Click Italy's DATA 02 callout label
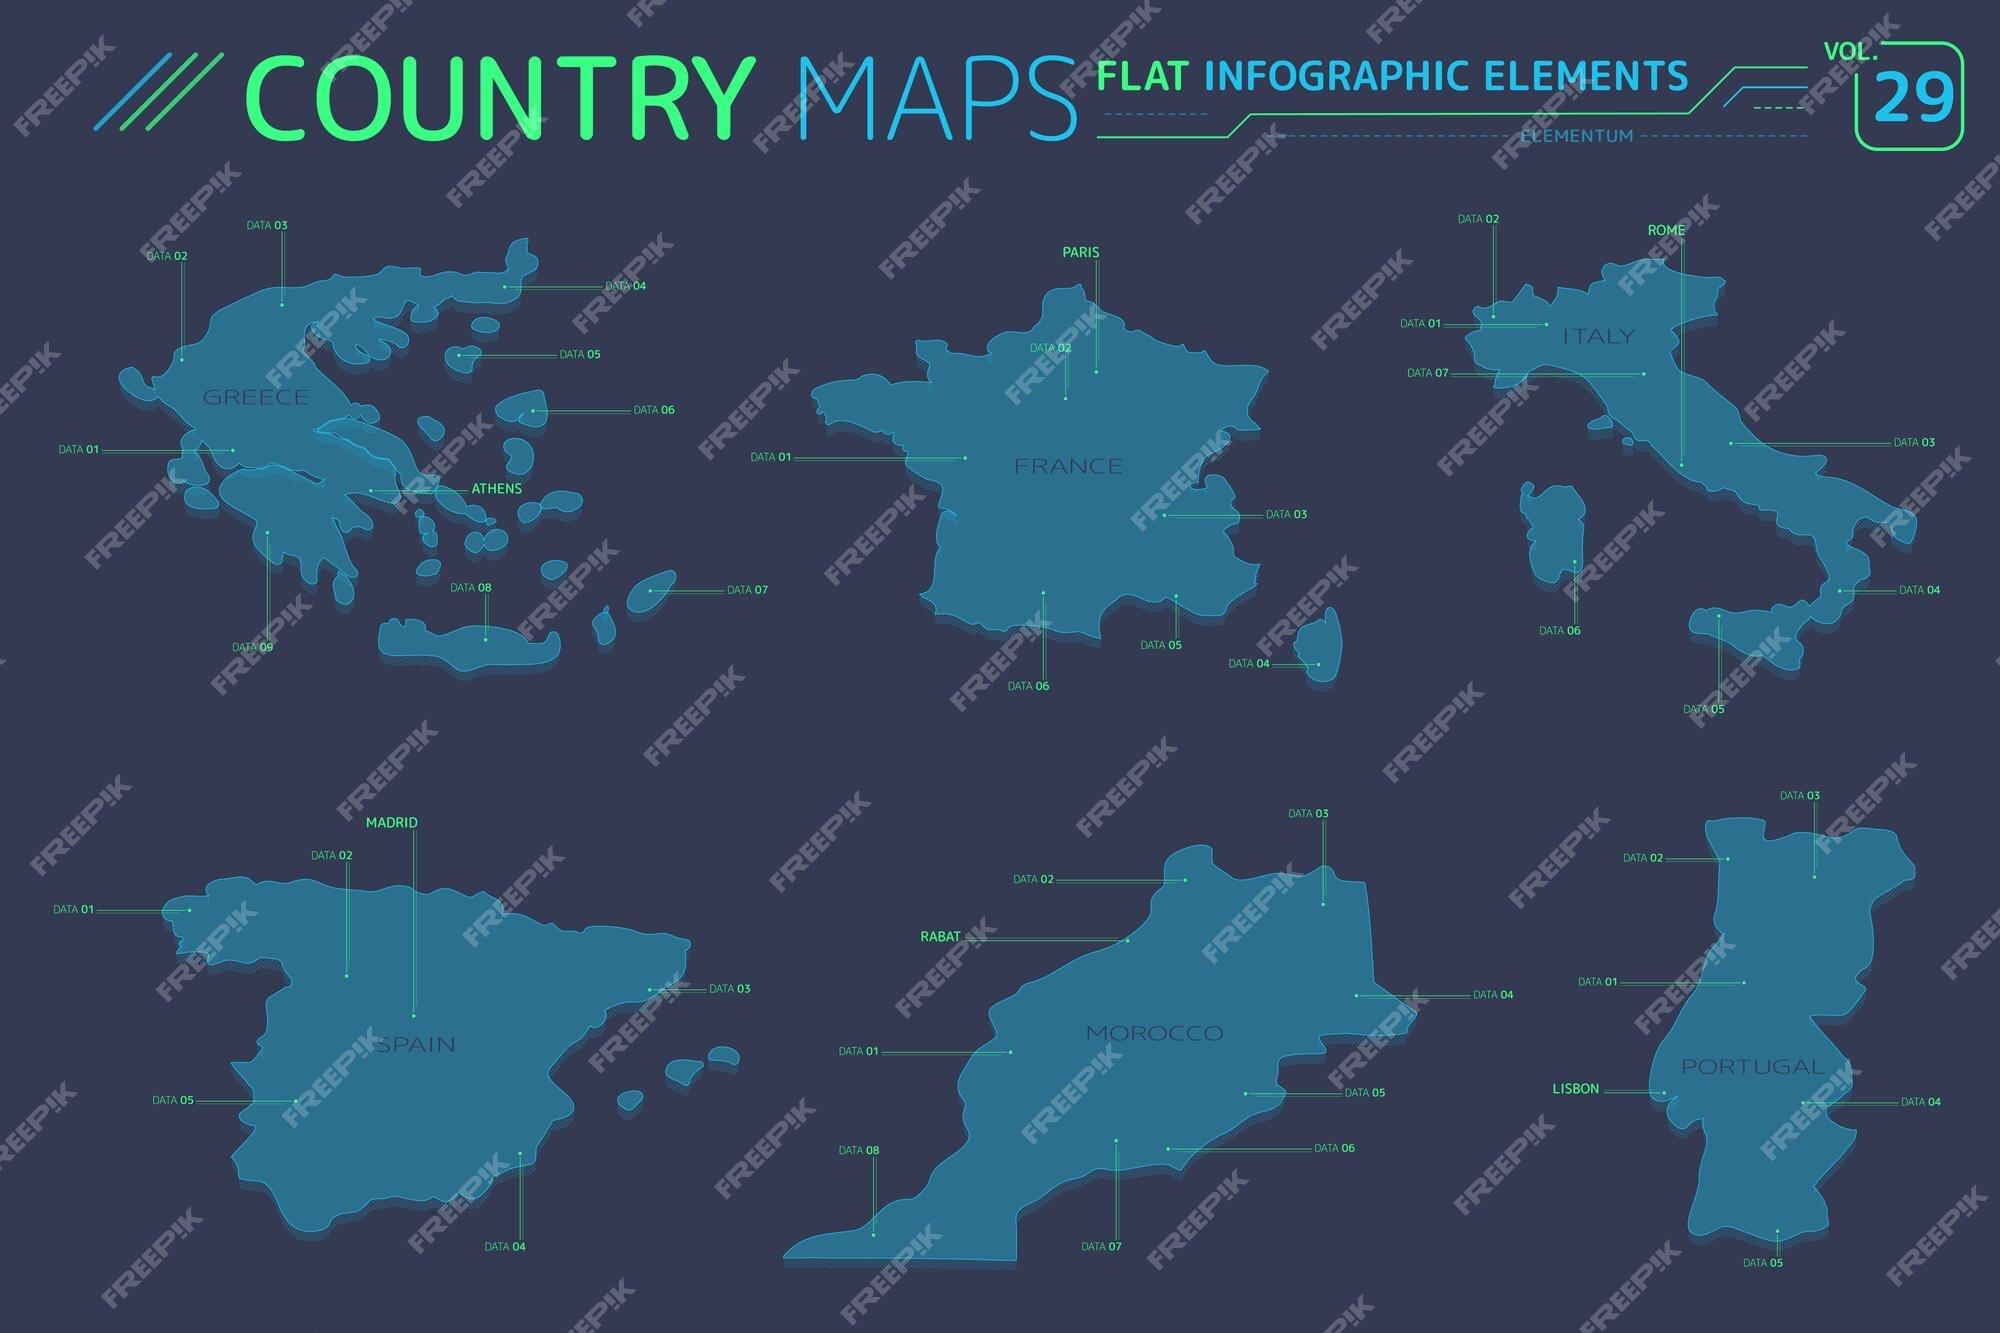2000x1333 pixels. [x=1479, y=219]
